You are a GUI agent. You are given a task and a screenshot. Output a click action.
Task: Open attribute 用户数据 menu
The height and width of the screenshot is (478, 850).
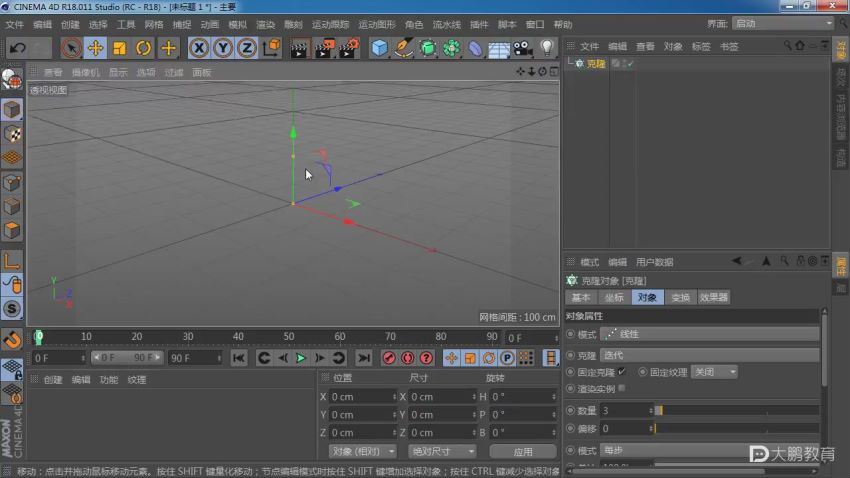(654, 262)
